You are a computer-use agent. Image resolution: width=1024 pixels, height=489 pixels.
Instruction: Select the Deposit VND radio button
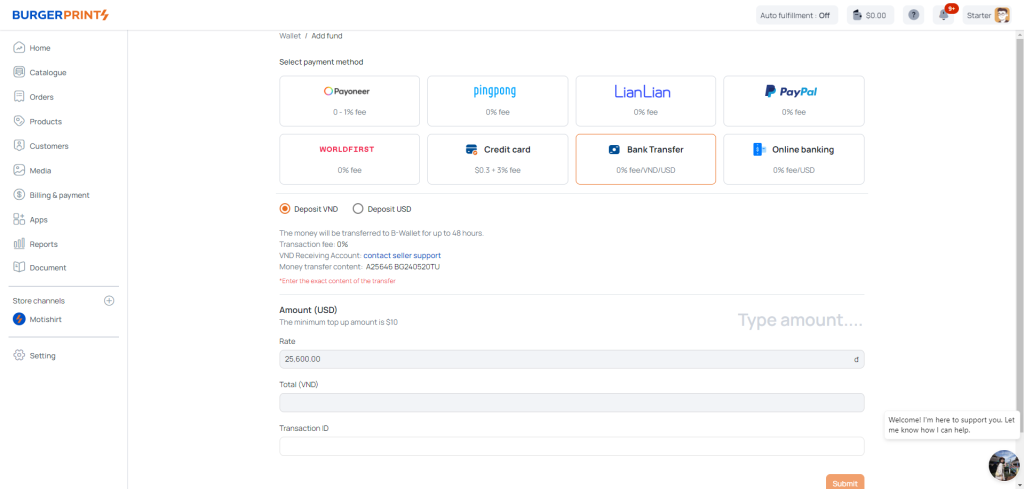point(285,209)
